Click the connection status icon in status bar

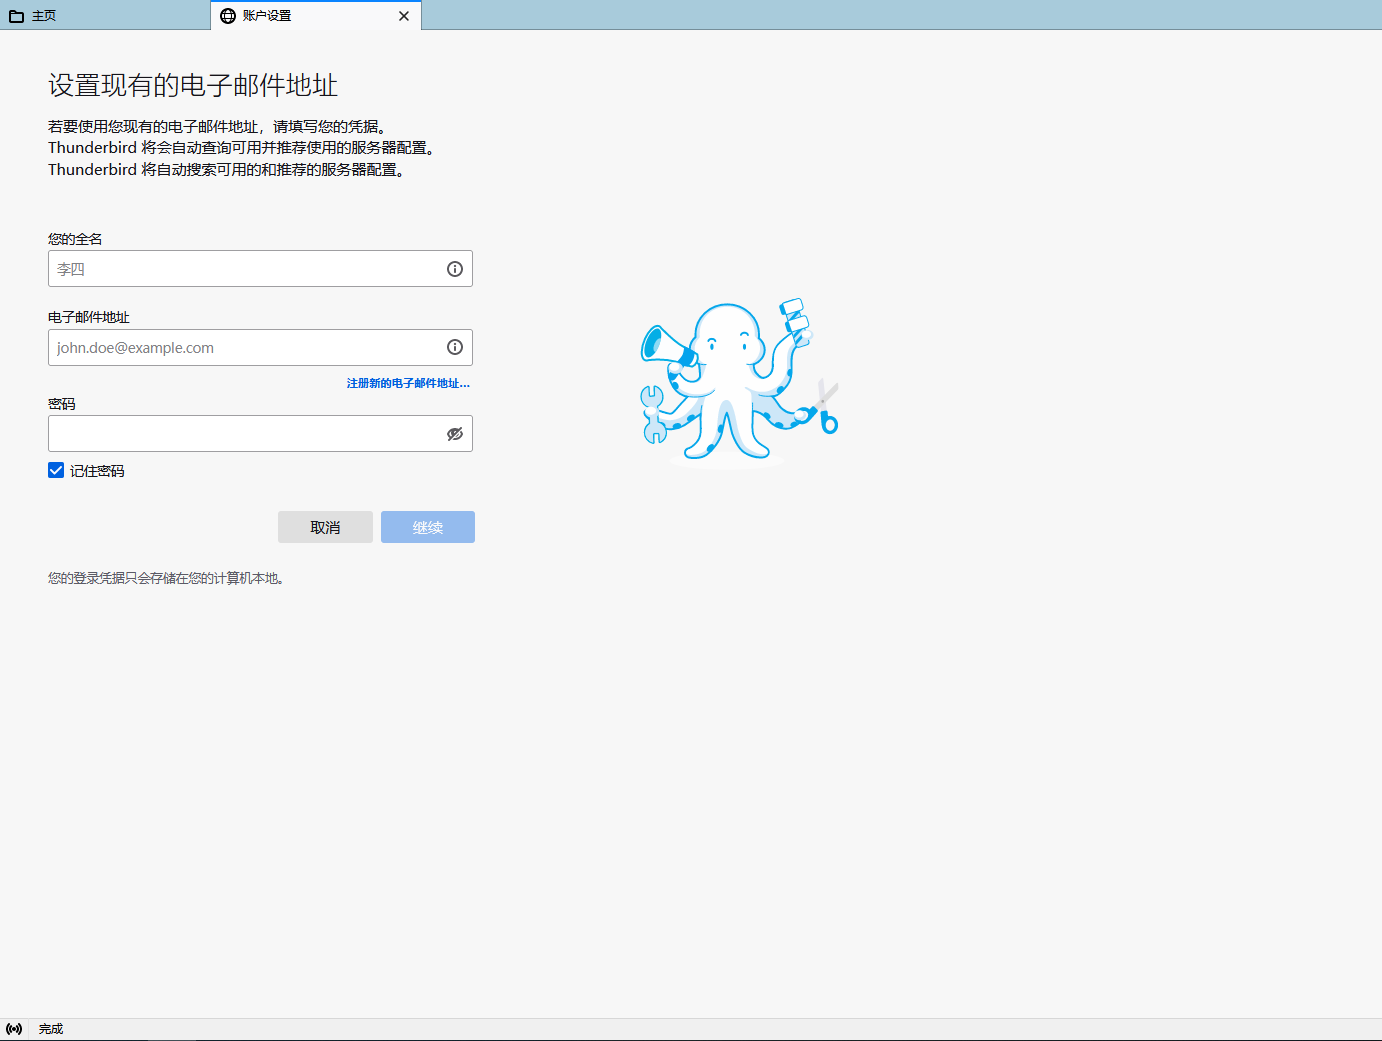click(x=14, y=1029)
